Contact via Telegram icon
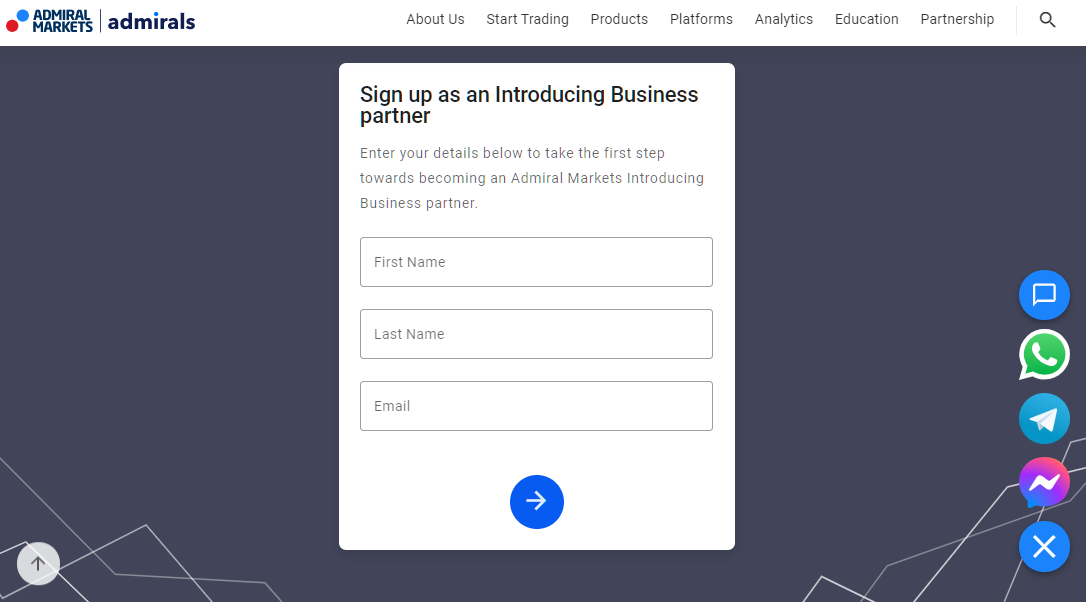This screenshot has width=1086, height=602. click(x=1044, y=418)
